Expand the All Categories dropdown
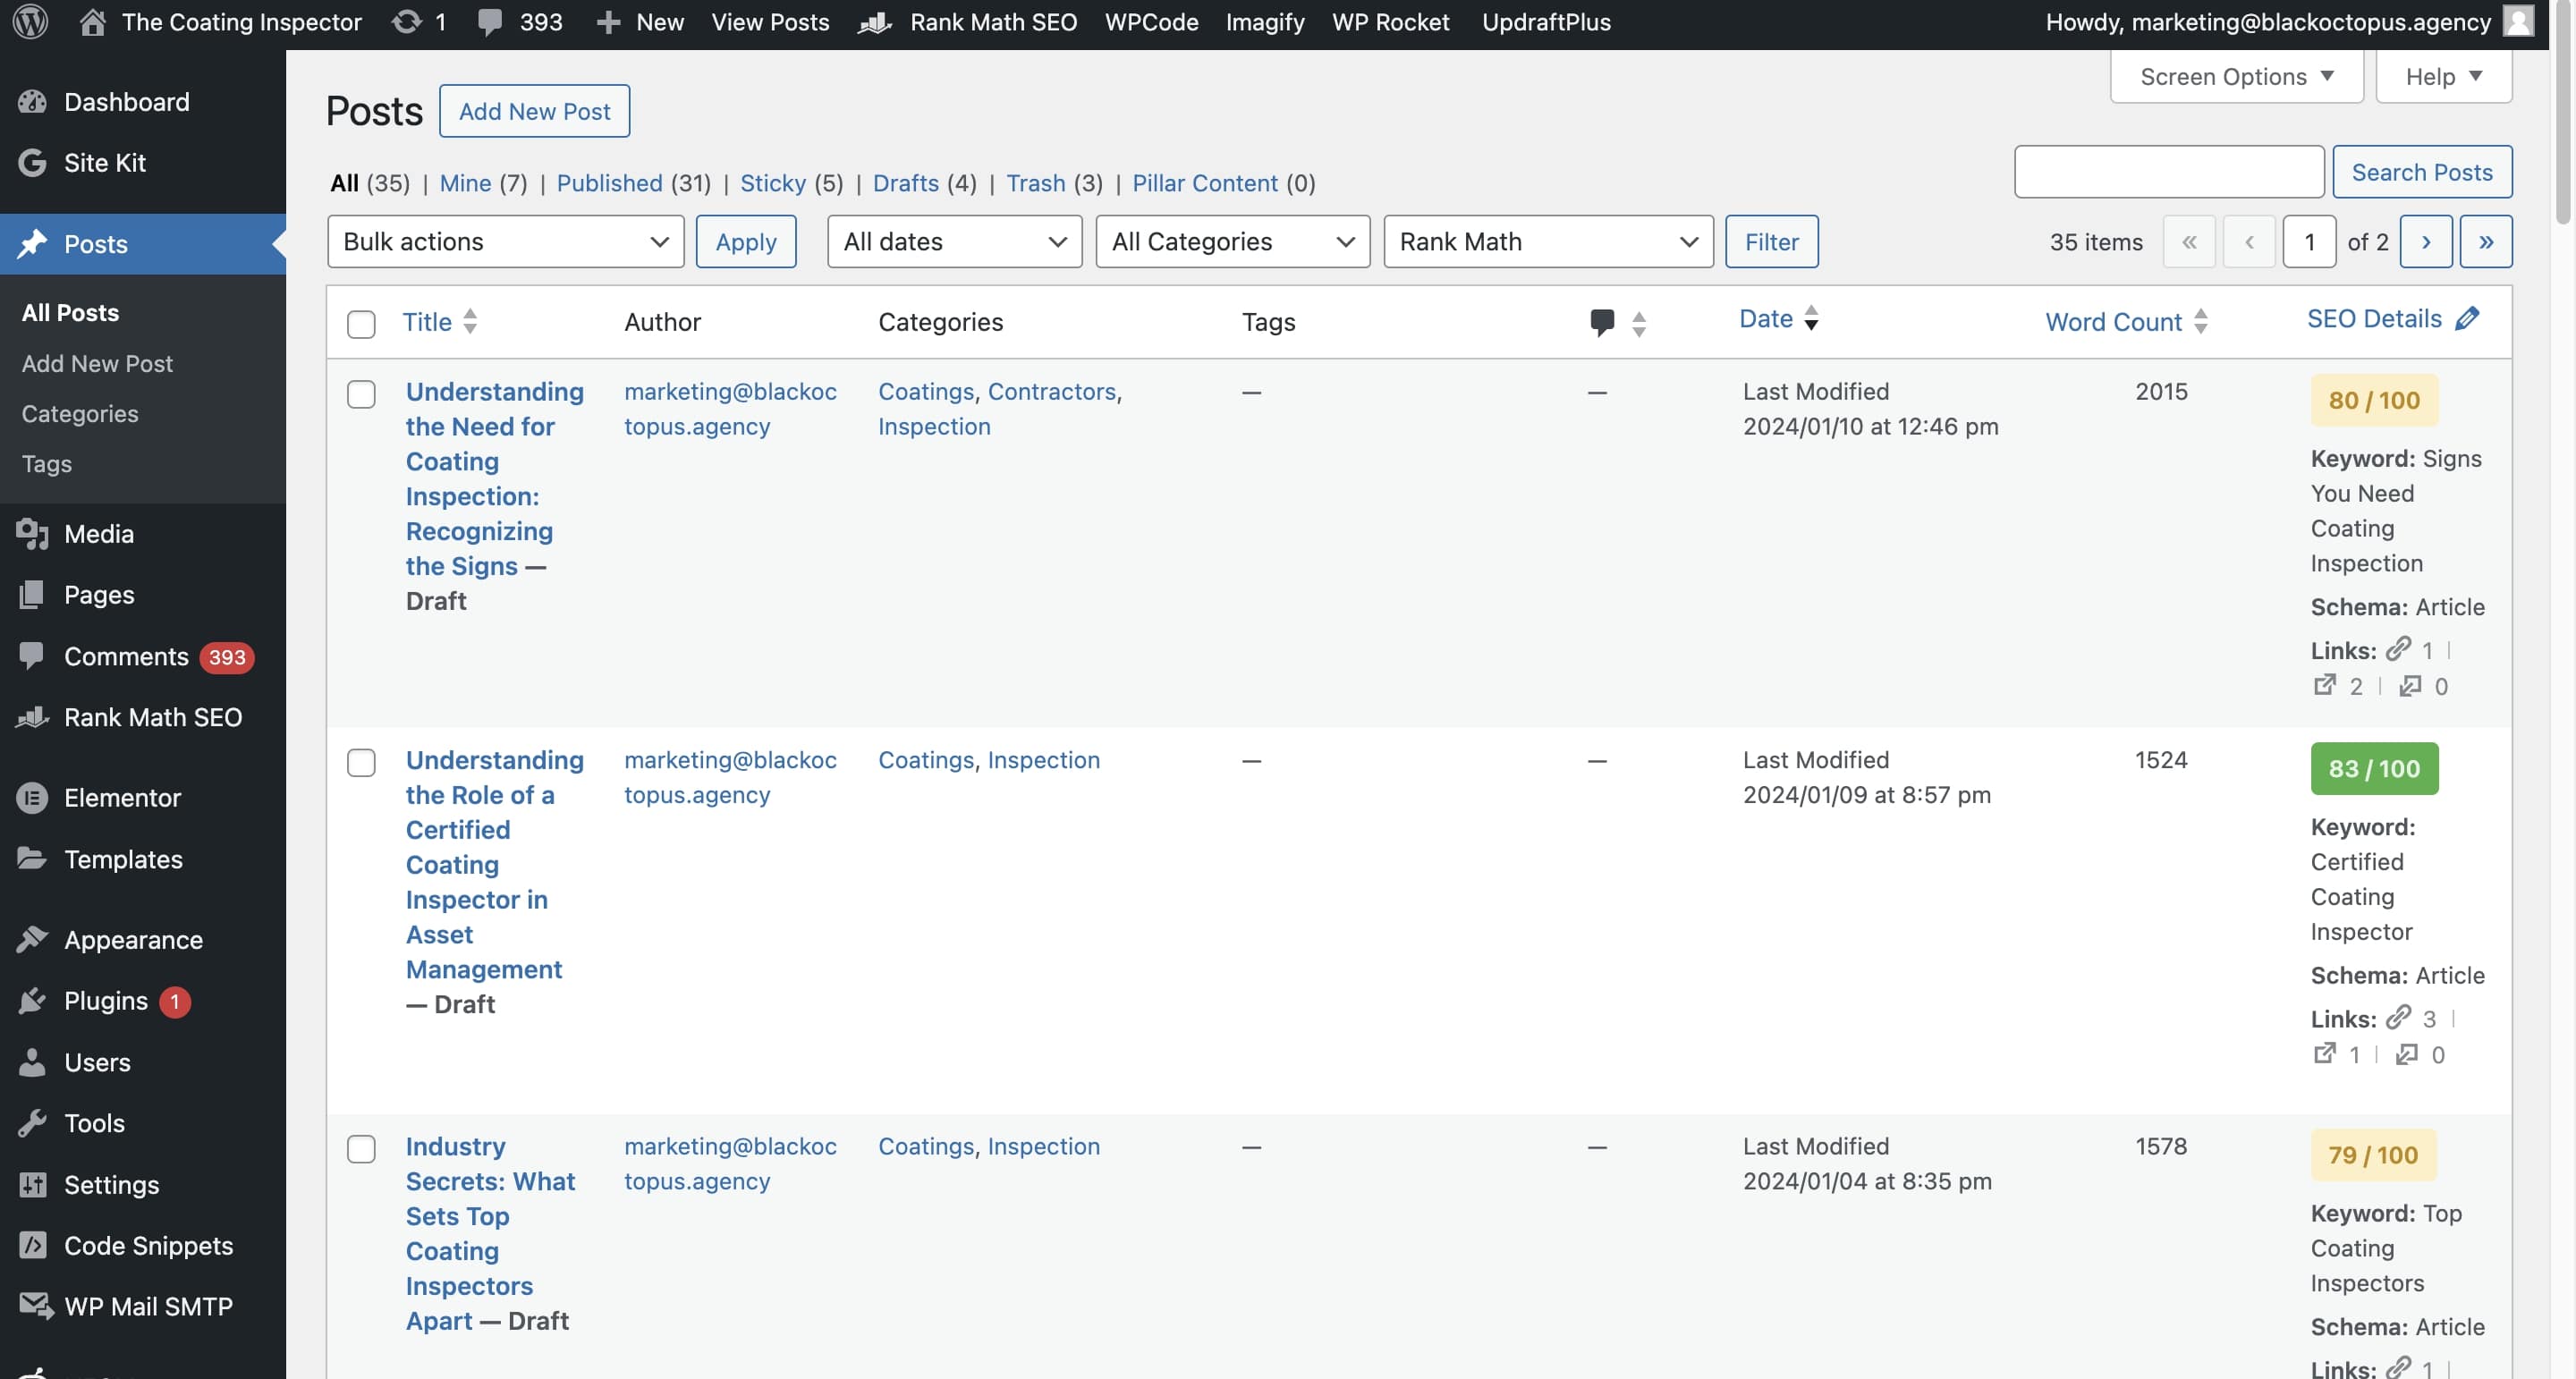Screen dimensions: 2576x1379 pos(1232,242)
